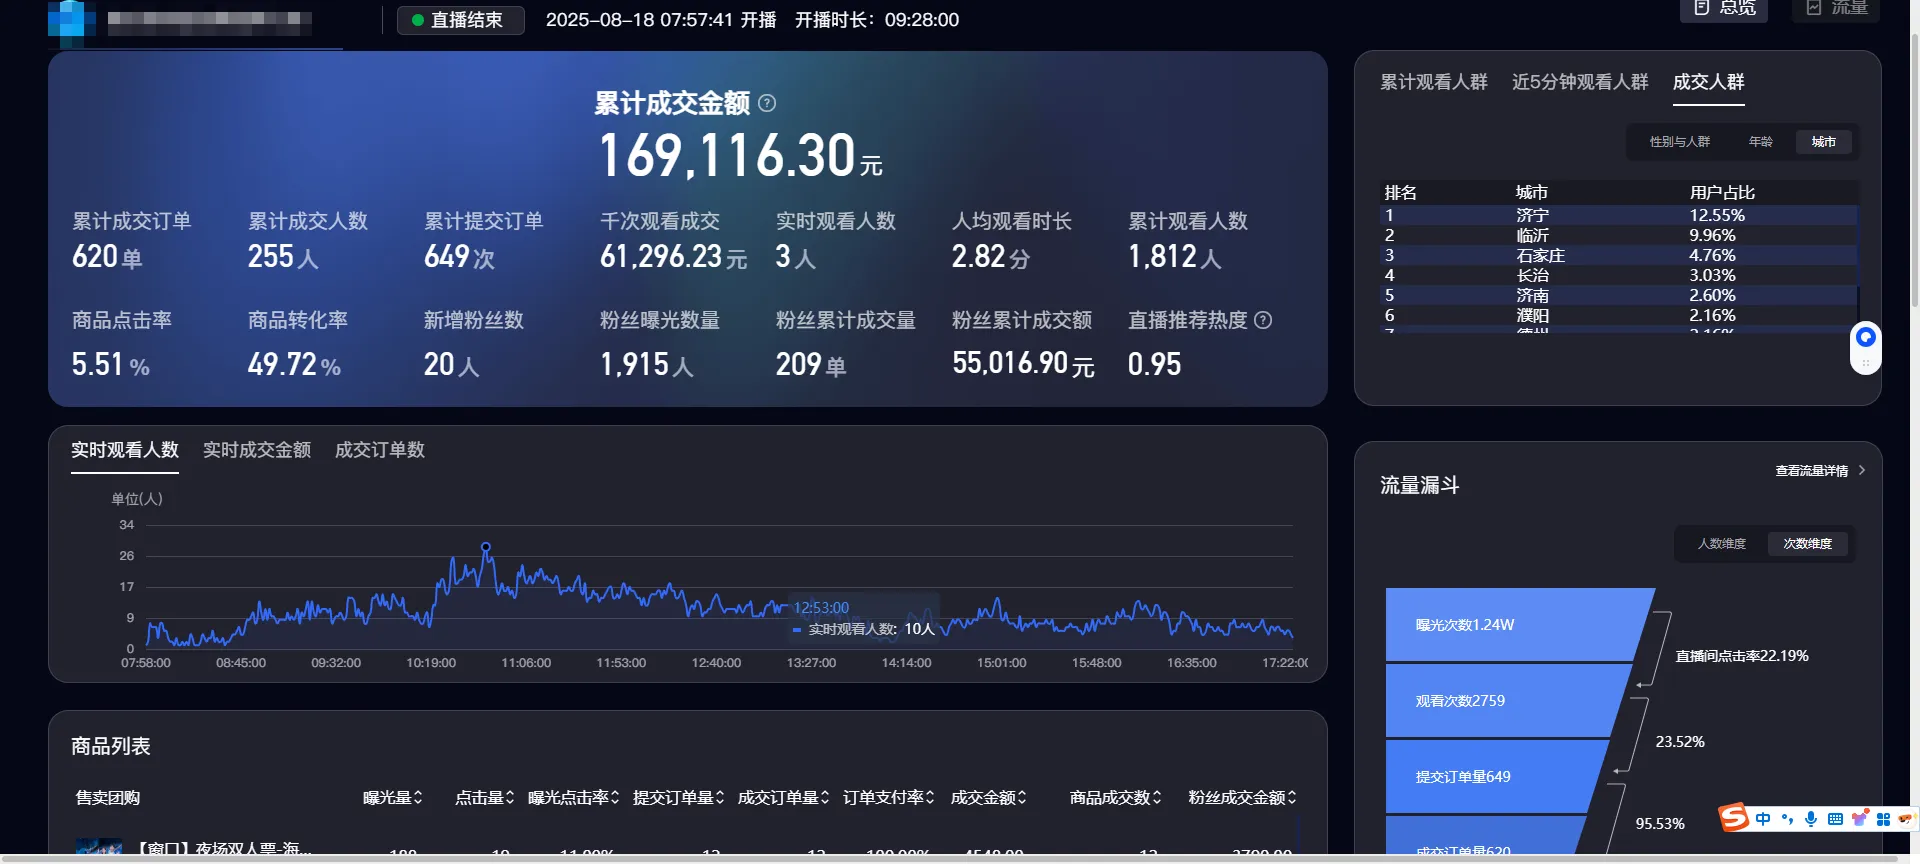Click the 长治 city row
The image size is (1920, 864).
click(x=1618, y=275)
